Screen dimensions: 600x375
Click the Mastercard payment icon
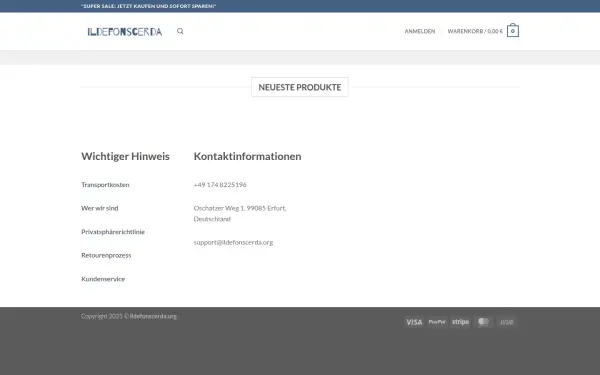(x=484, y=322)
